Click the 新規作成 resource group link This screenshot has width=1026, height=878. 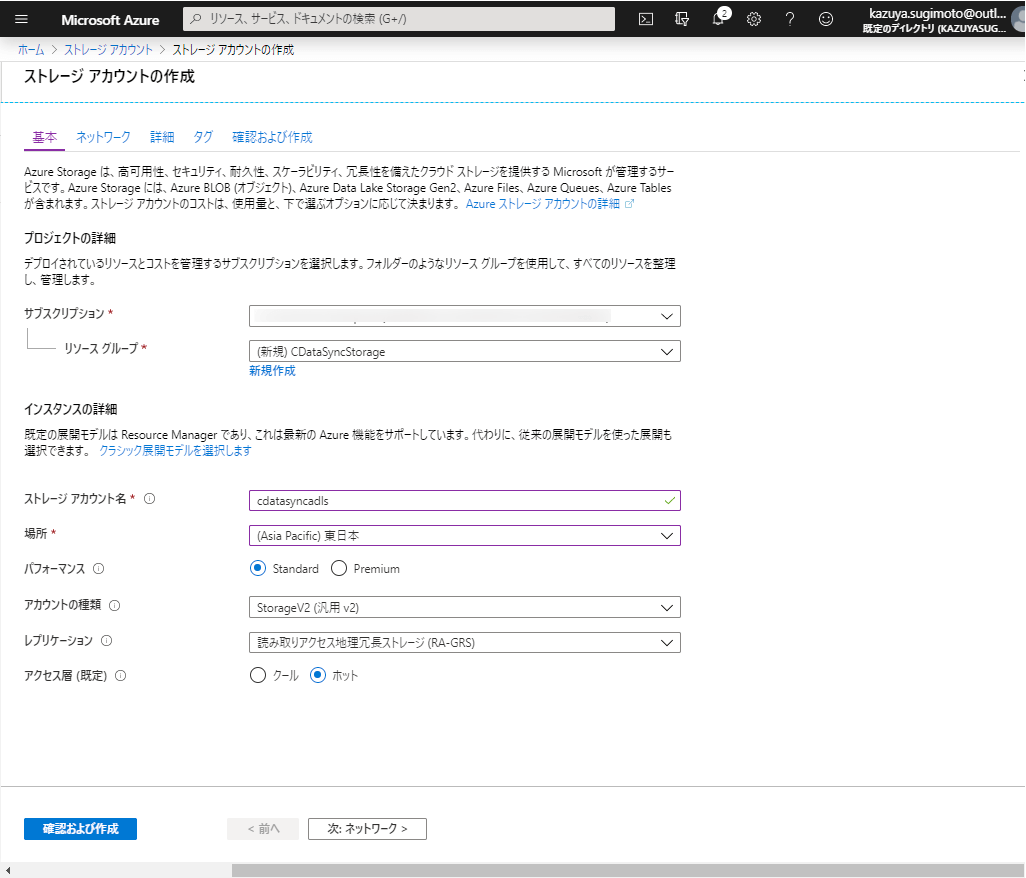click(272, 371)
